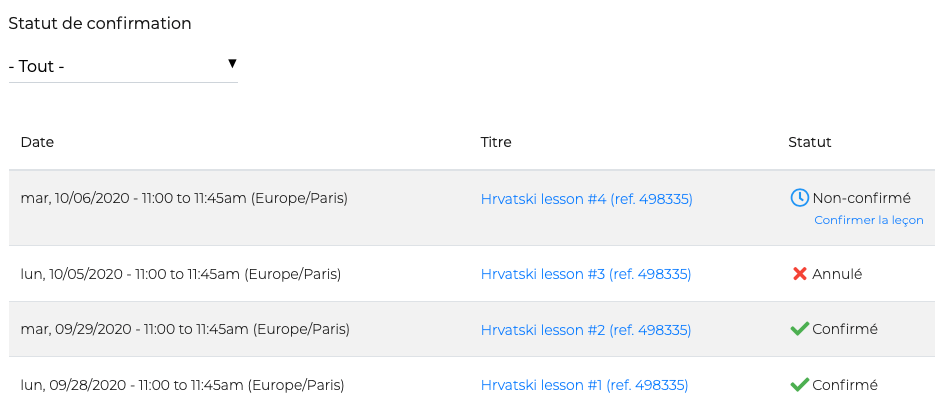Screen dimensions: 935x414
Task: Select the mar, 09/29/2020 date cell
Action: pos(182,329)
